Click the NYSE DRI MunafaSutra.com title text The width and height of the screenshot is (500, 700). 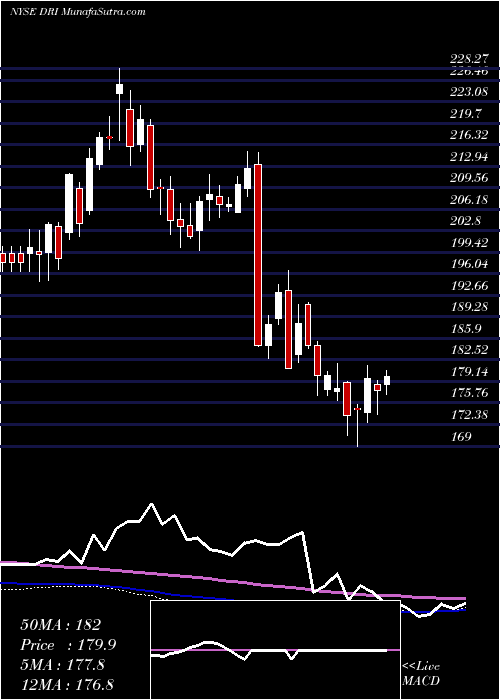[x=78, y=12]
